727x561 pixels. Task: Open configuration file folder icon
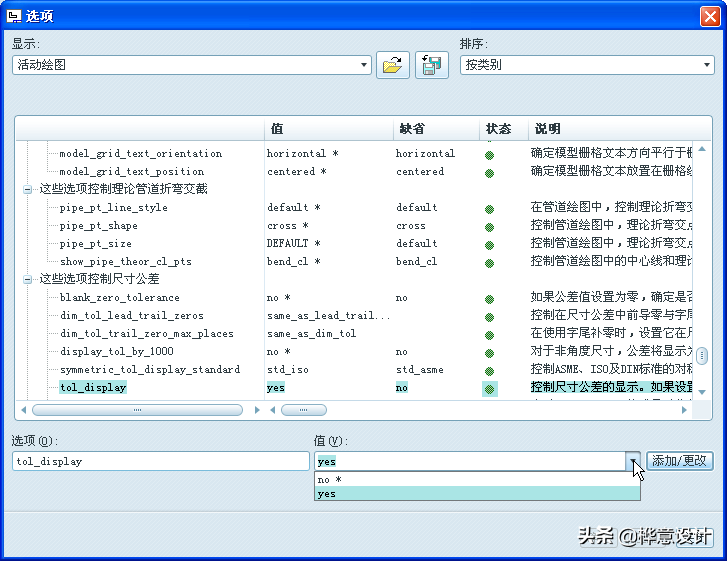pyautogui.click(x=393, y=65)
